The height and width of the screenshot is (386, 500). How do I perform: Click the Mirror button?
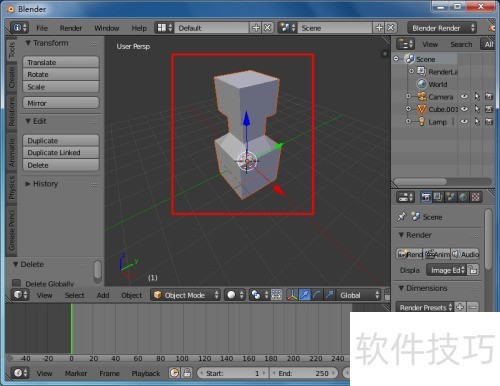click(61, 103)
